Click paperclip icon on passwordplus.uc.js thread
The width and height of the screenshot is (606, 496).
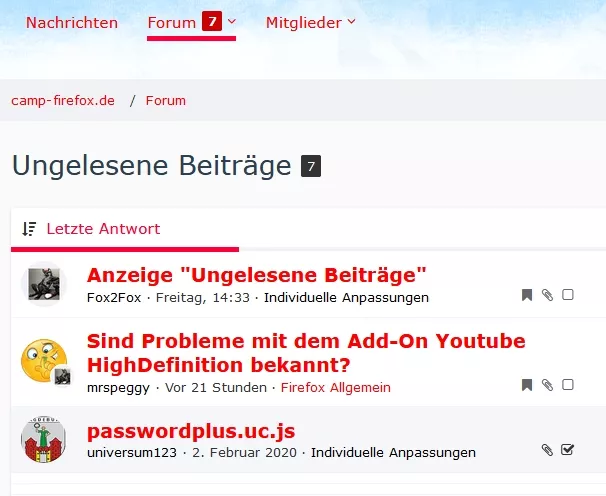(x=547, y=450)
